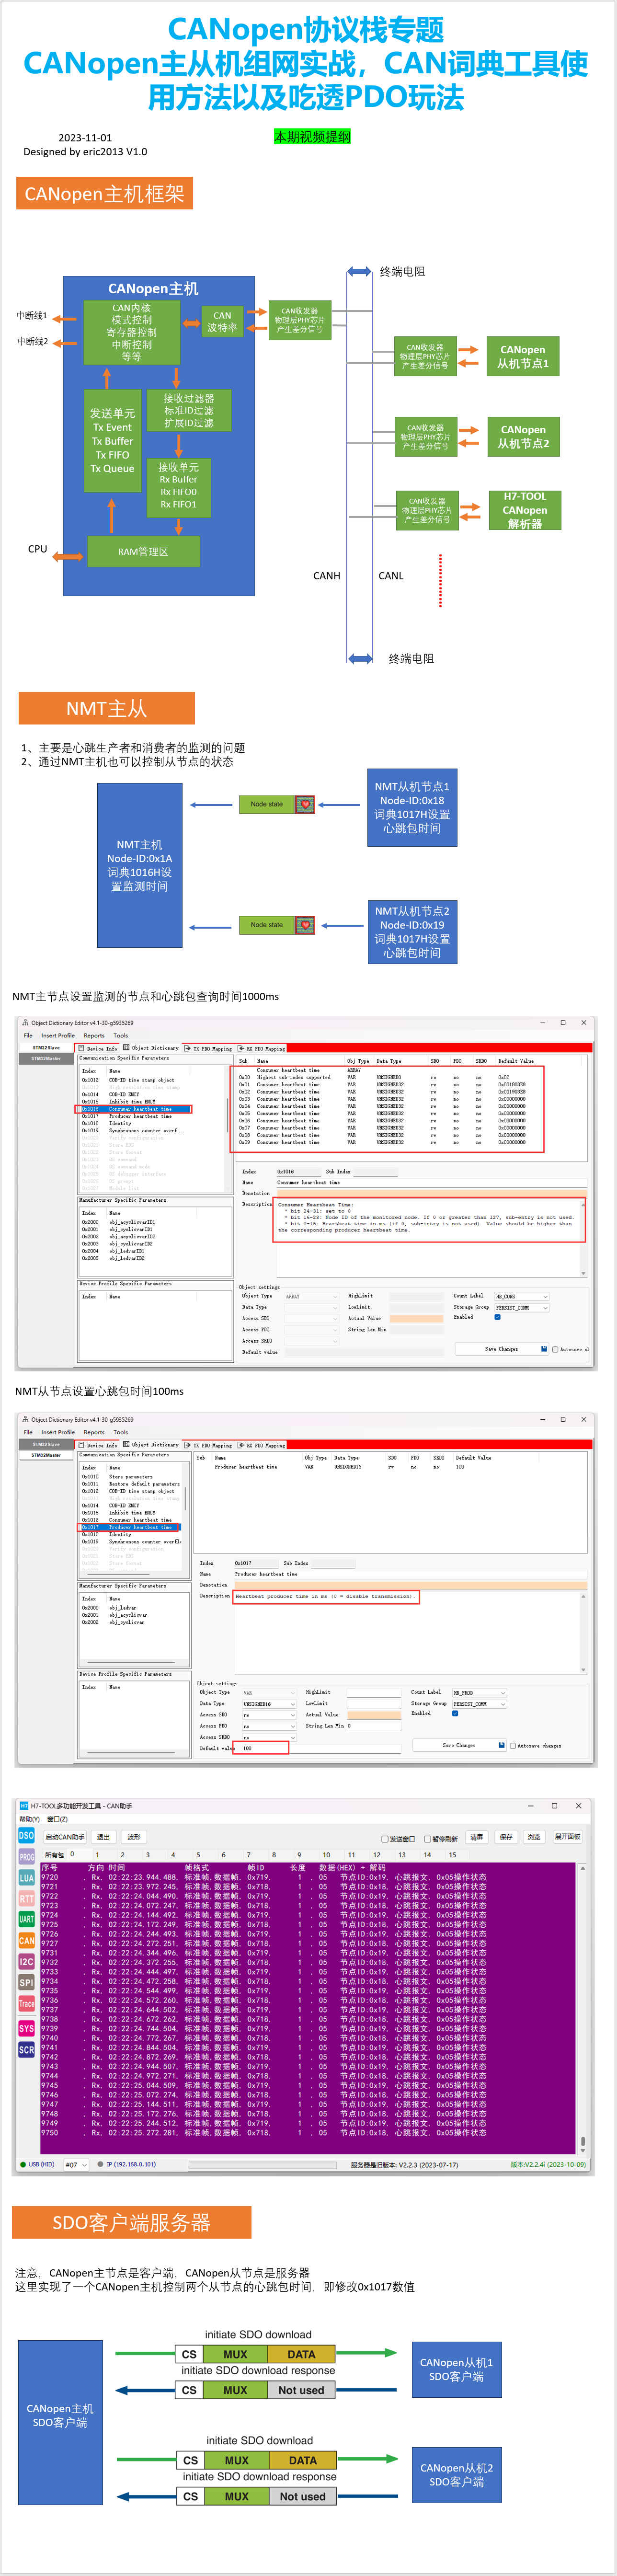The width and height of the screenshot is (617, 2576).
Task: Click save disk icon in 0x1016 editor window
Action: (x=543, y=1349)
